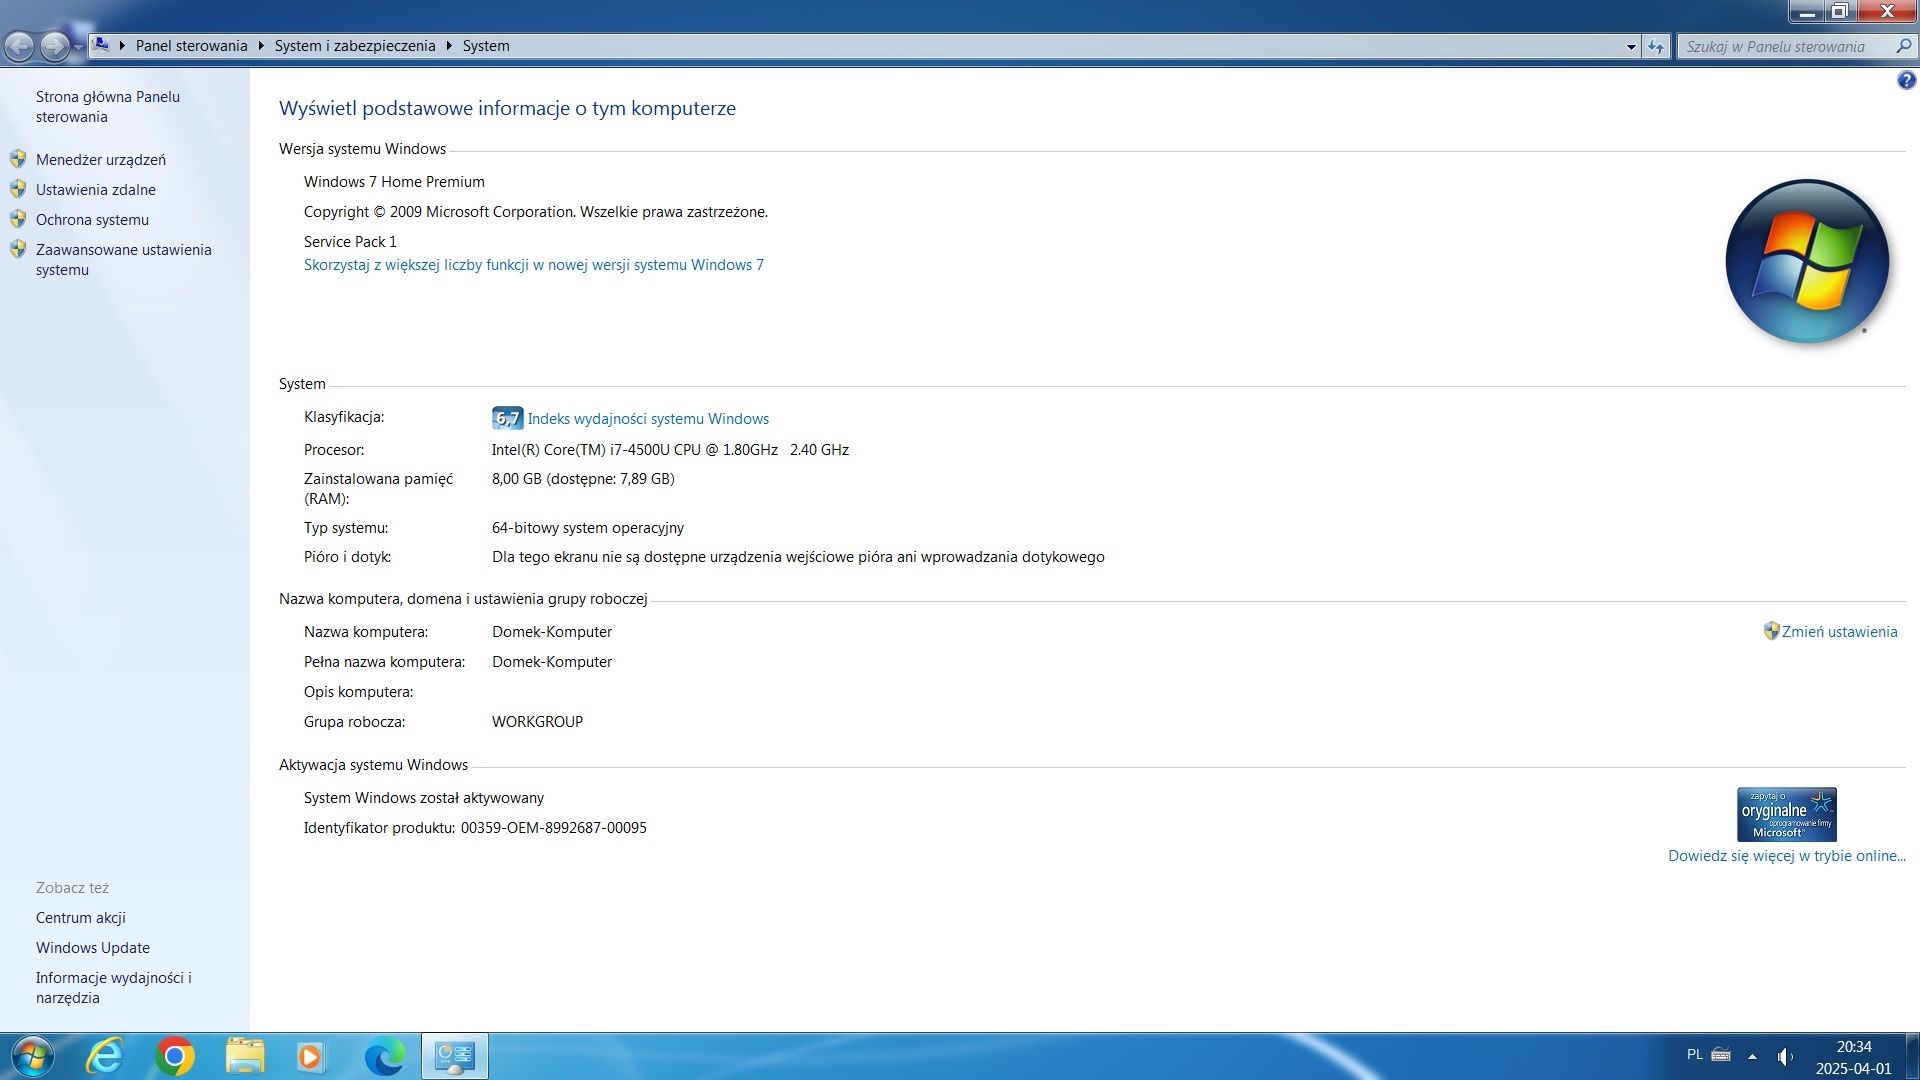Click shield icon beside Zaawansowane ustawienia systemu
The height and width of the screenshot is (1080, 1920).
click(18, 249)
